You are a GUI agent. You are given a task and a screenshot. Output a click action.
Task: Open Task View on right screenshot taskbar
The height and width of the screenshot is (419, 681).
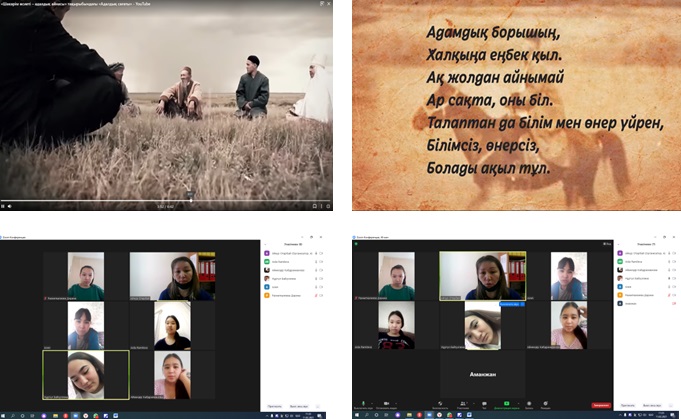386,415
